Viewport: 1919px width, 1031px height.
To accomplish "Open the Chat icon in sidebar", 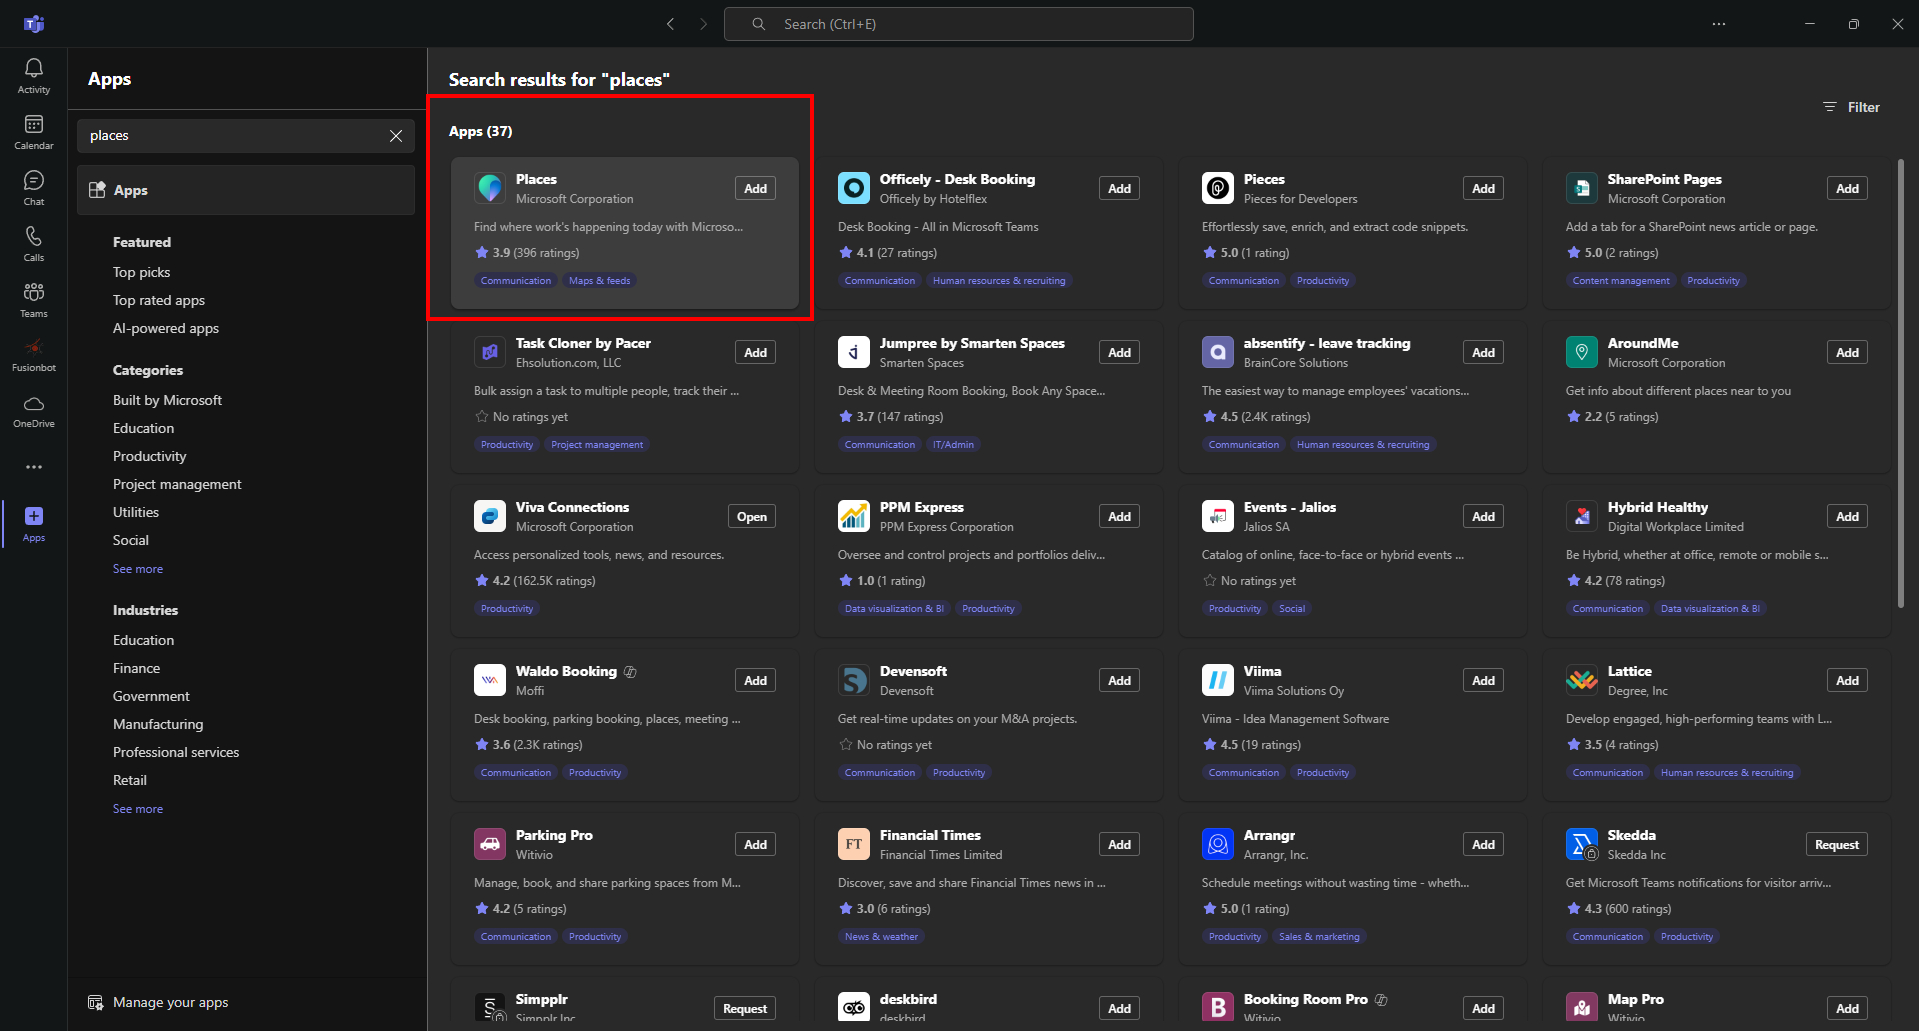I will 34,180.
